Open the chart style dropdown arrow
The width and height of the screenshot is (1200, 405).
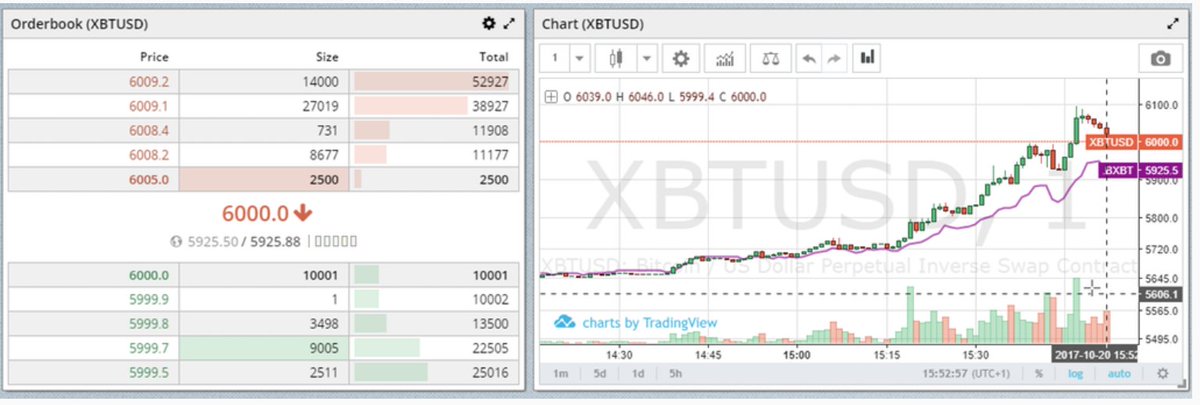click(x=646, y=58)
